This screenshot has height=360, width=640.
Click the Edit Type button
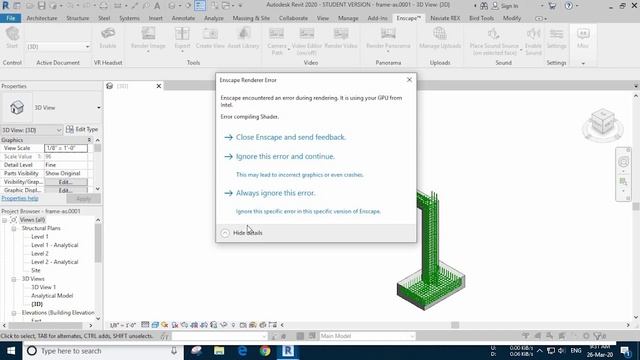pyautogui.click(x=82, y=129)
